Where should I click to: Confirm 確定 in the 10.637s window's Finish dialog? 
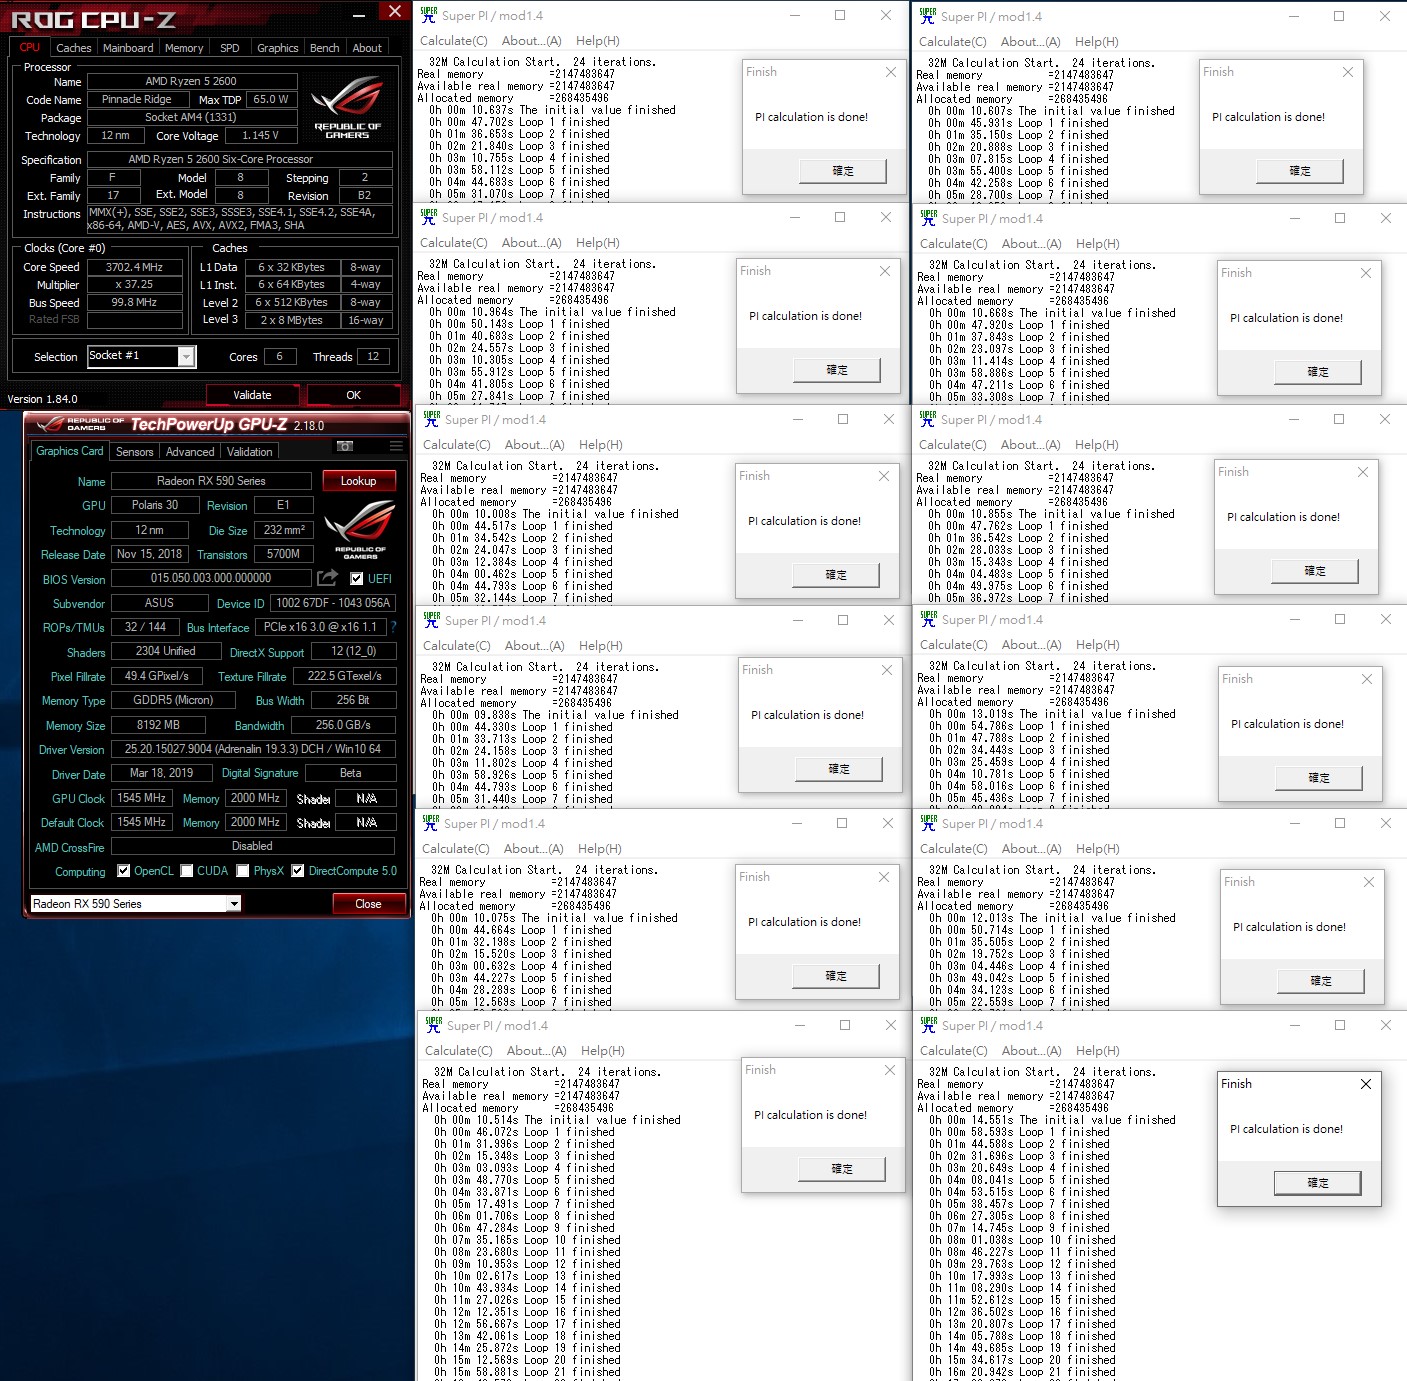pyautogui.click(x=843, y=171)
